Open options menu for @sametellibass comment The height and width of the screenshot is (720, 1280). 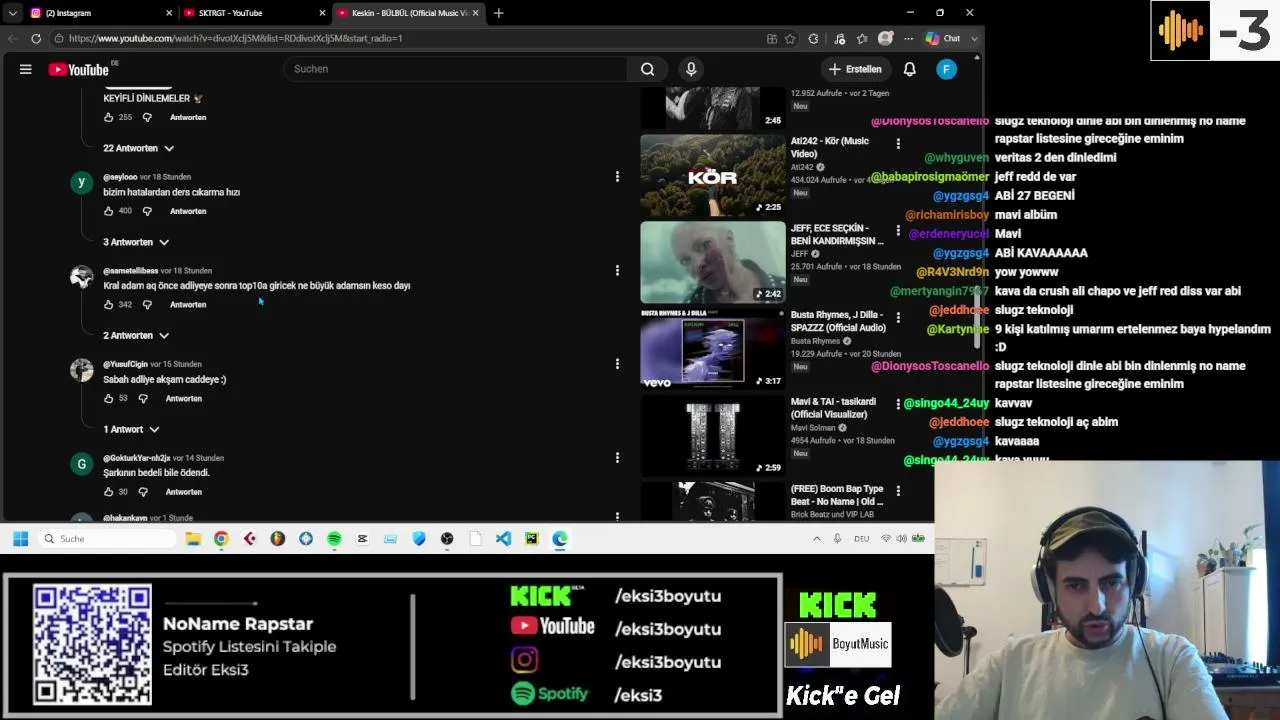click(617, 270)
